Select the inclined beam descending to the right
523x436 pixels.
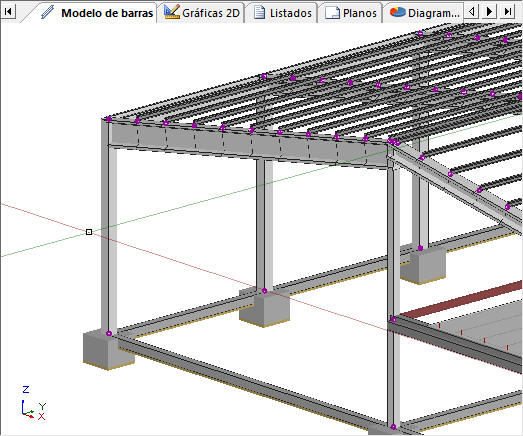click(457, 187)
